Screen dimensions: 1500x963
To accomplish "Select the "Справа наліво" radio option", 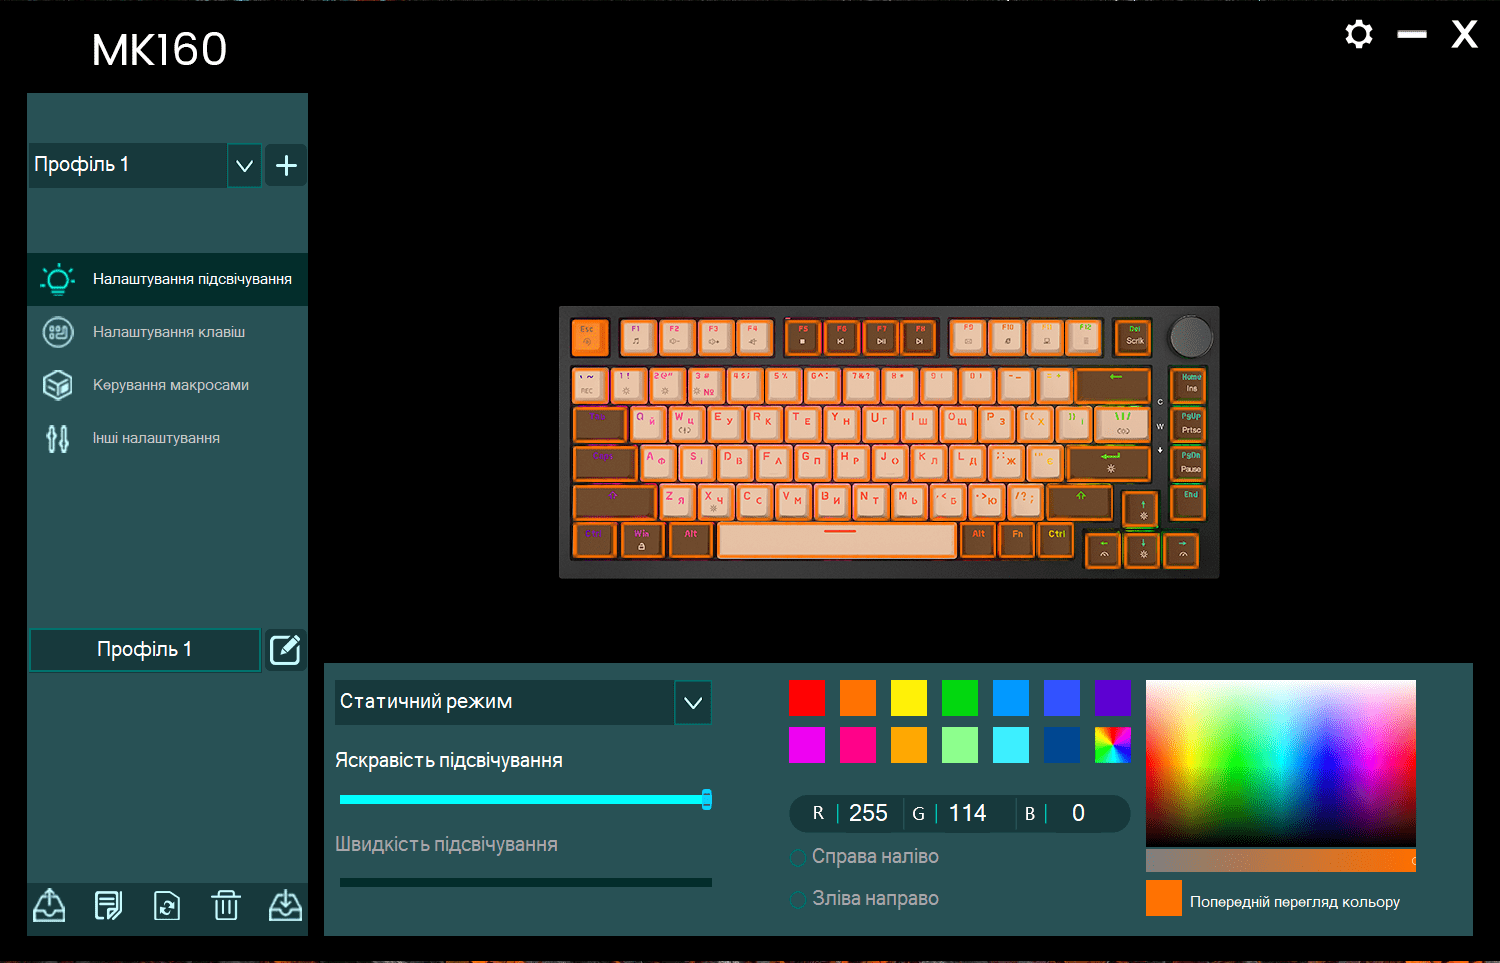I will point(798,858).
